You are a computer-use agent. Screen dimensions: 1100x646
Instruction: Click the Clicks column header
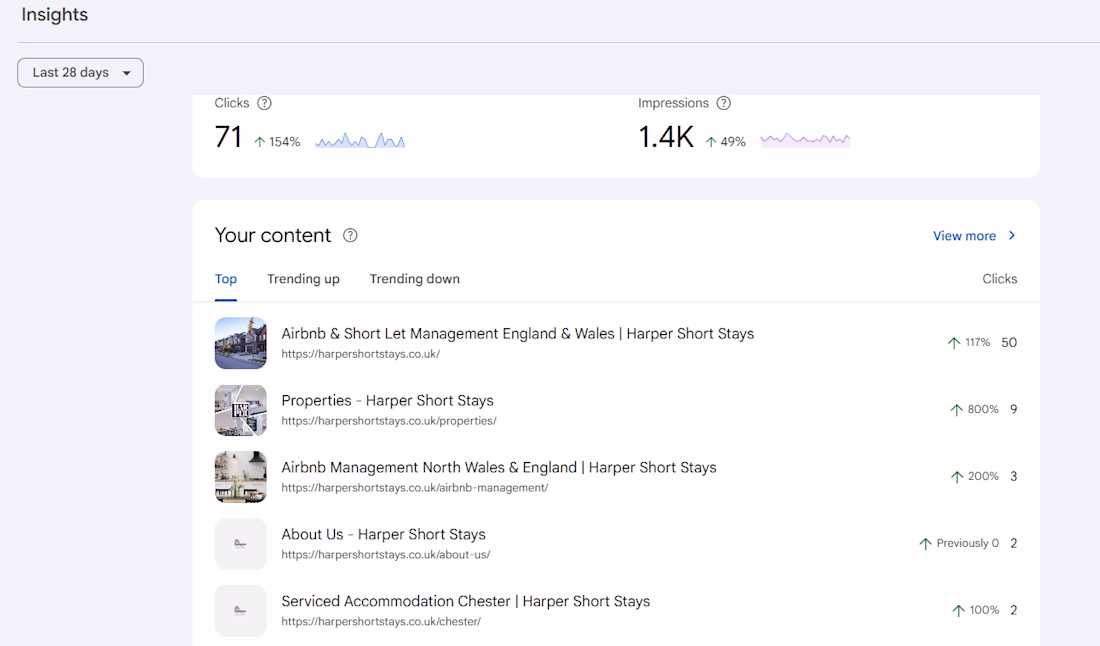tap(1000, 279)
